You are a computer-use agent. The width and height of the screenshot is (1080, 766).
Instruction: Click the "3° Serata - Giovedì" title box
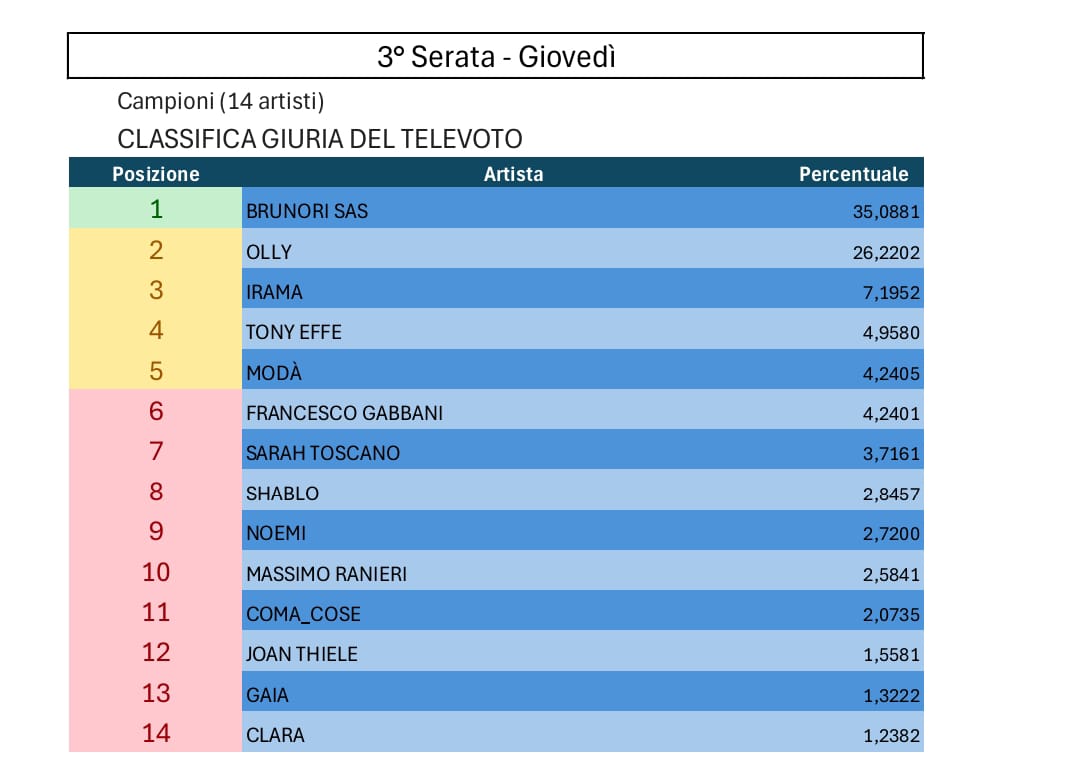coord(496,57)
